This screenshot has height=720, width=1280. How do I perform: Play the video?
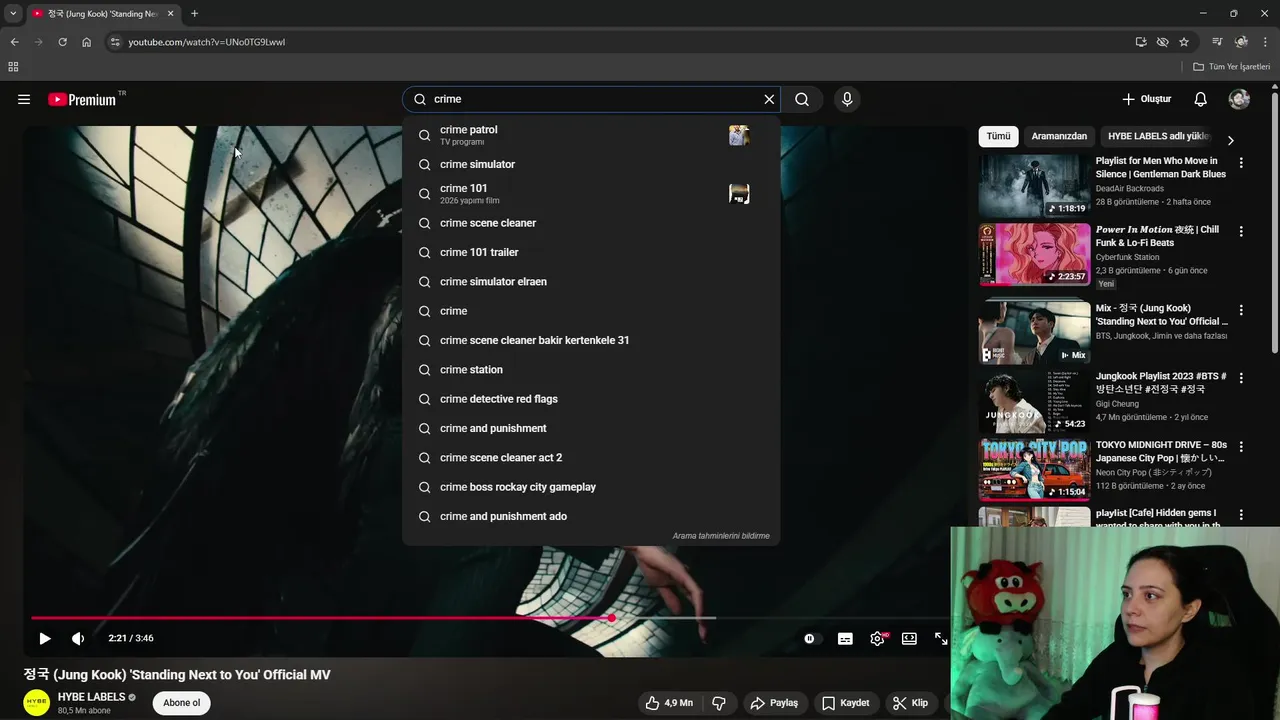pyautogui.click(x=45, y=638)
